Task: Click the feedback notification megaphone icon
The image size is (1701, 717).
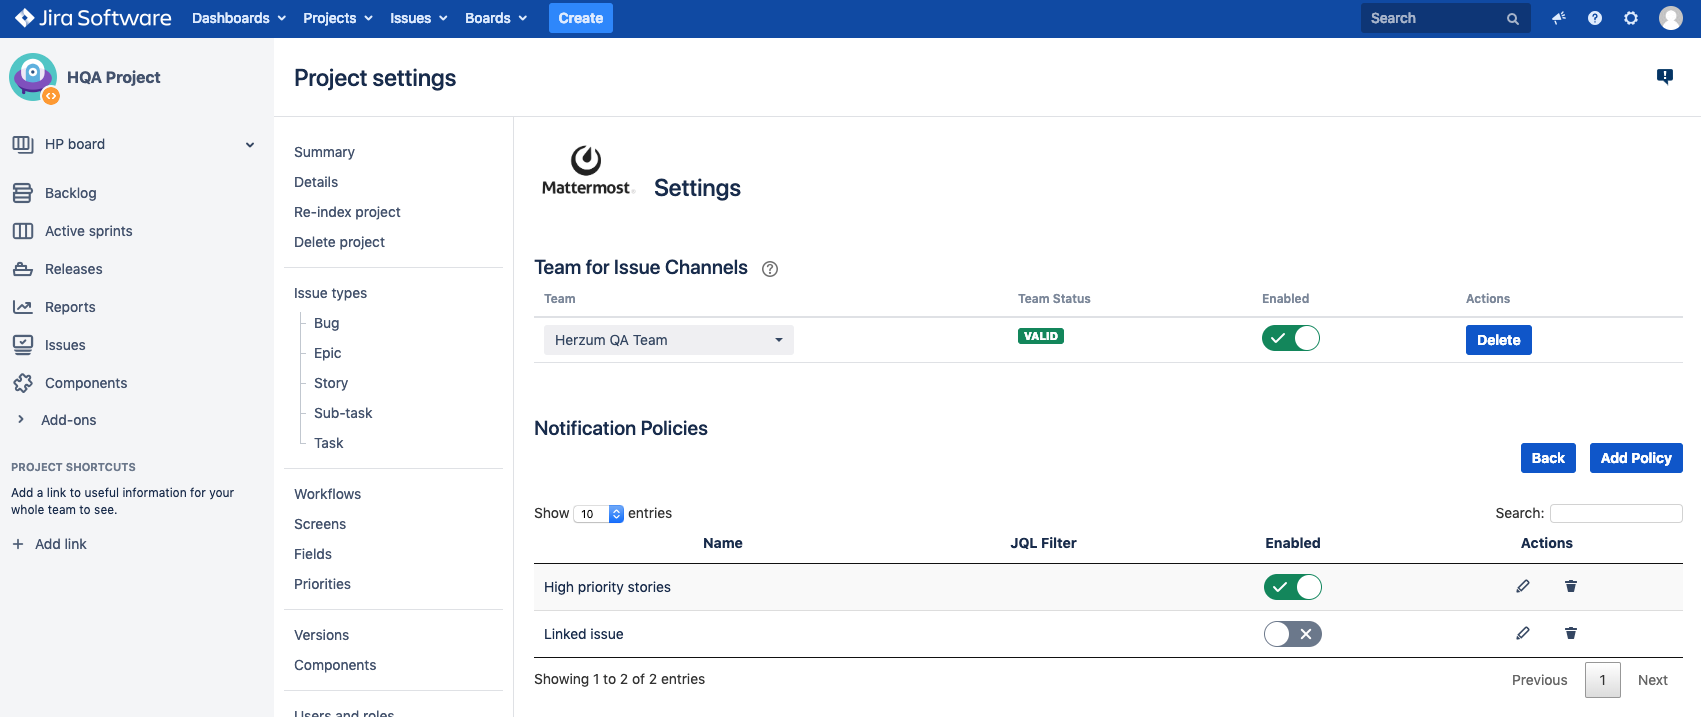Action: [1558, 18]
